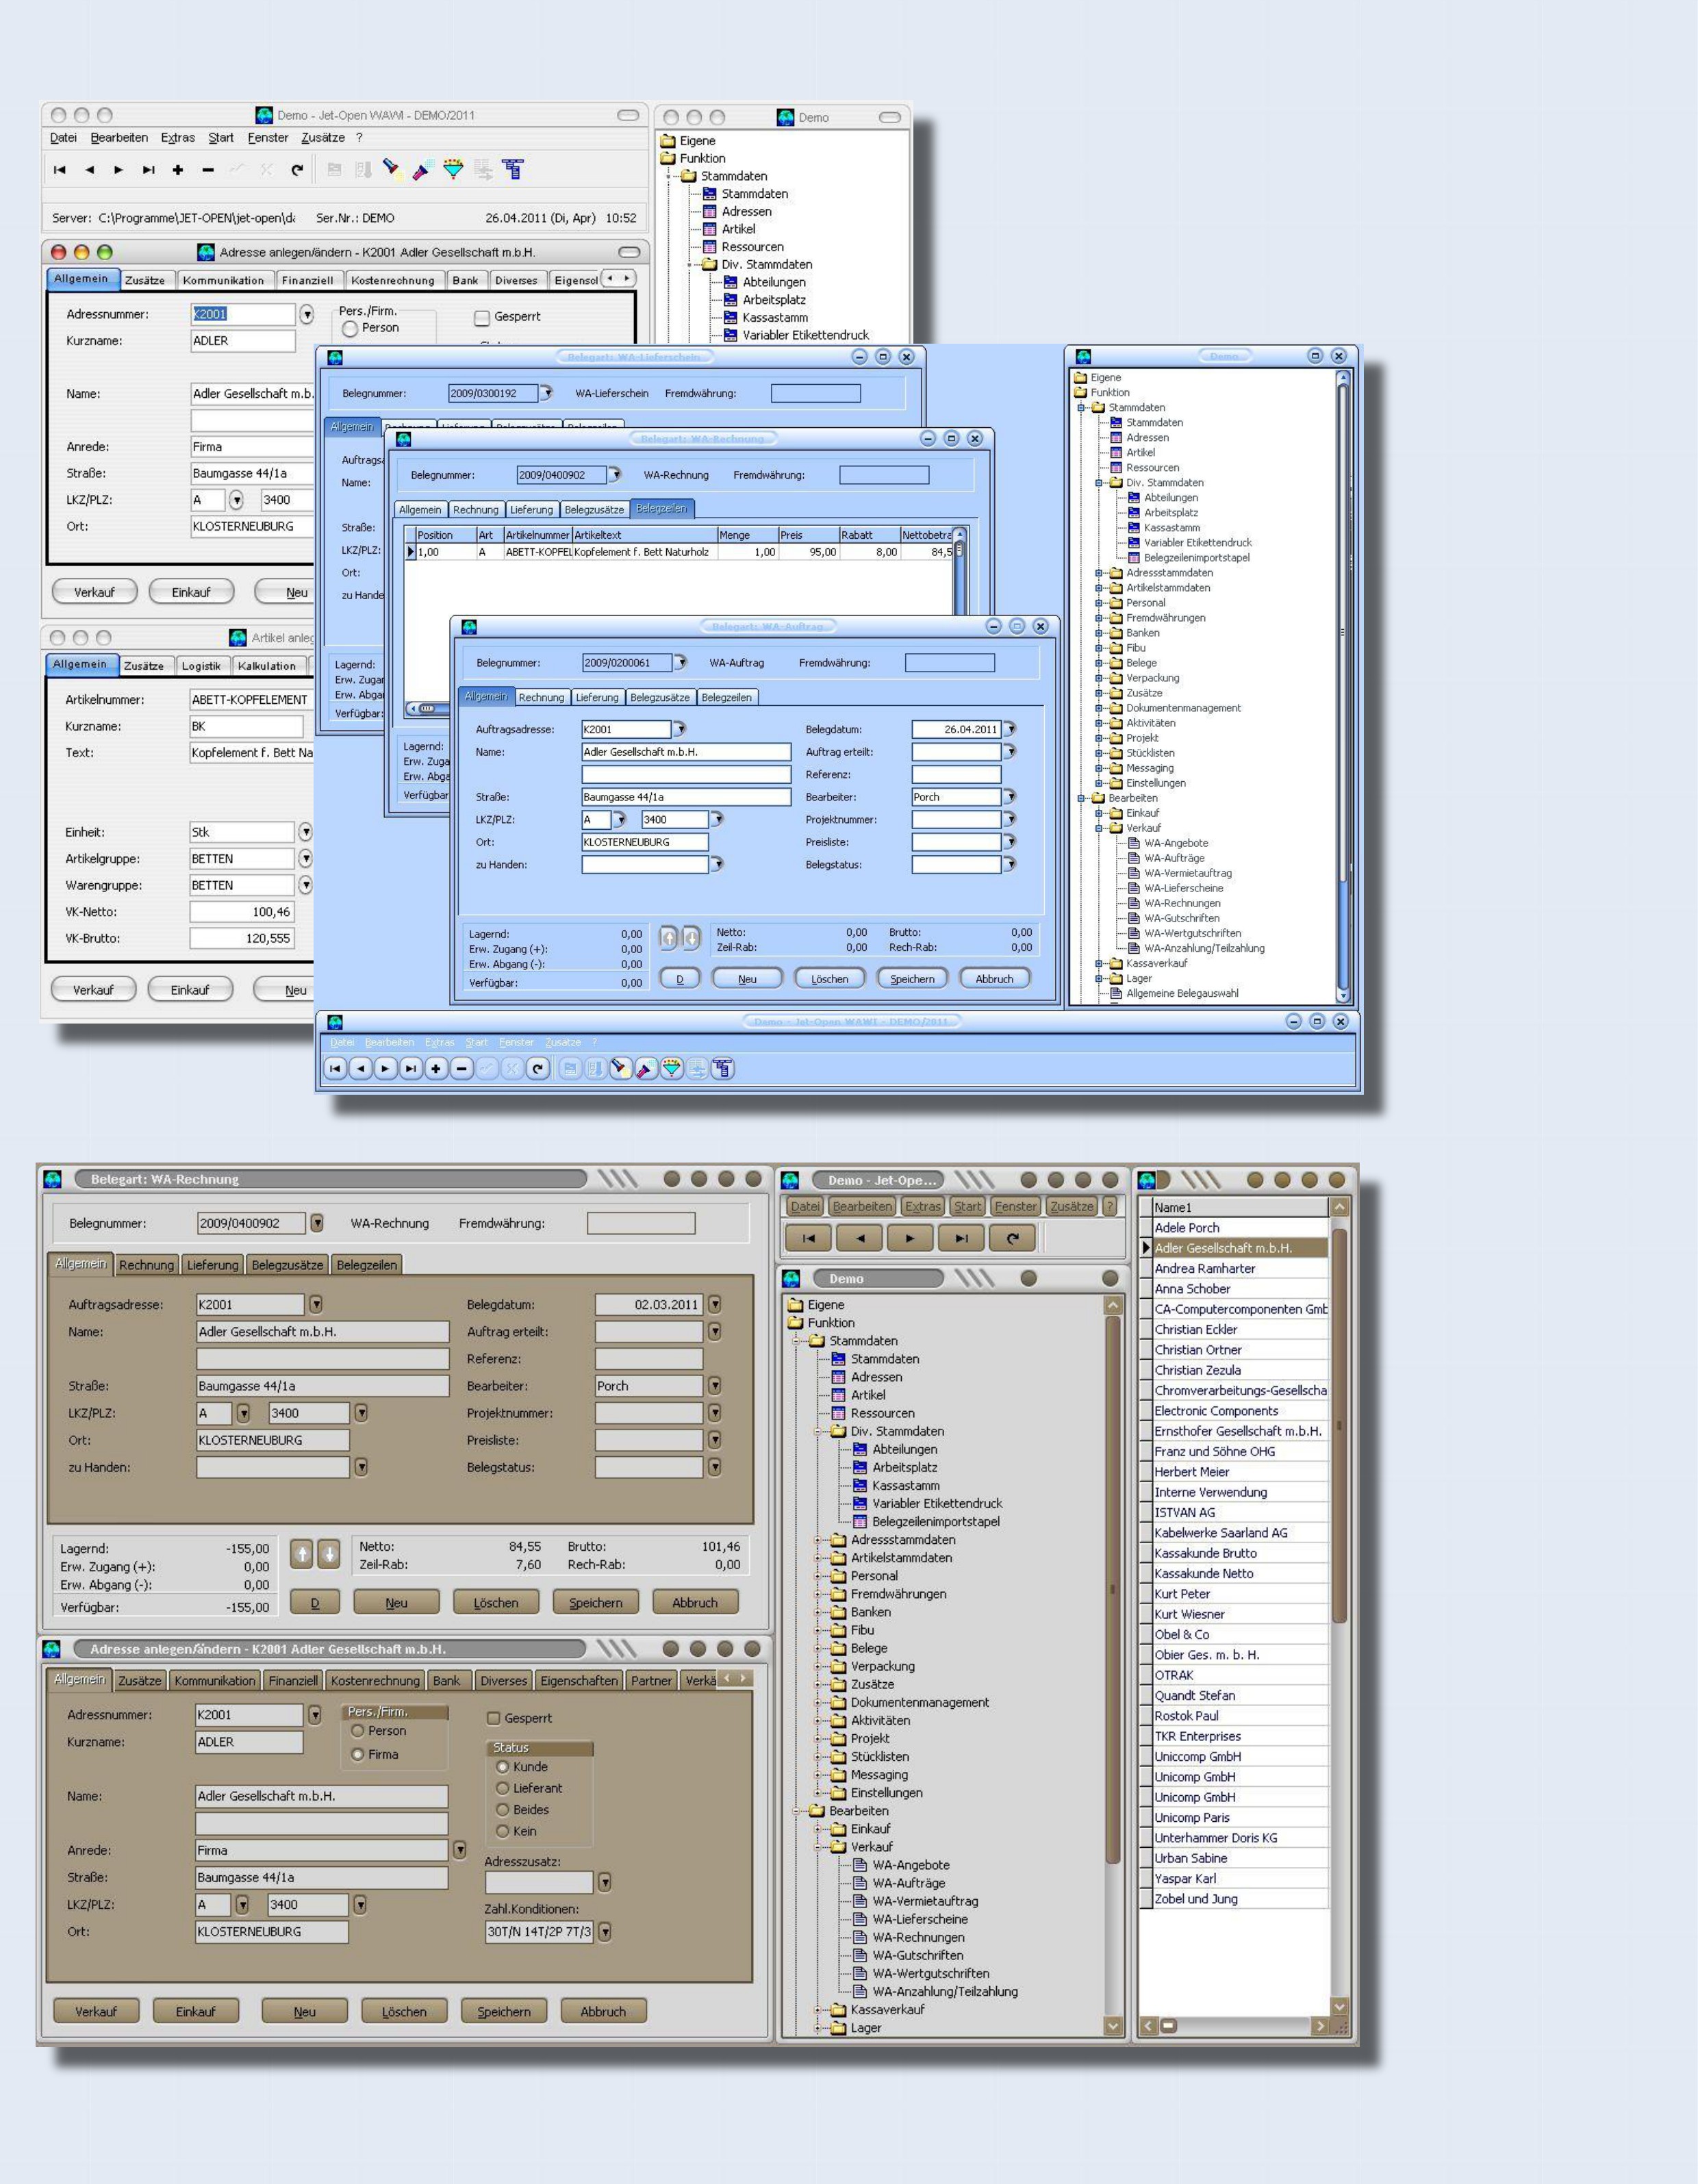Open Belegnummer dropdown for 2009/0400902 in brown window
Viewport: 1698px width, 2184px height.
tap(317, 1223)
